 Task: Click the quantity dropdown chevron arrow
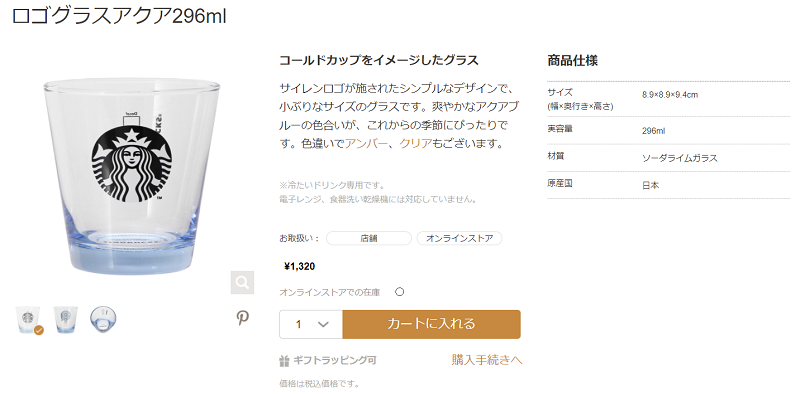click(322, 324)
